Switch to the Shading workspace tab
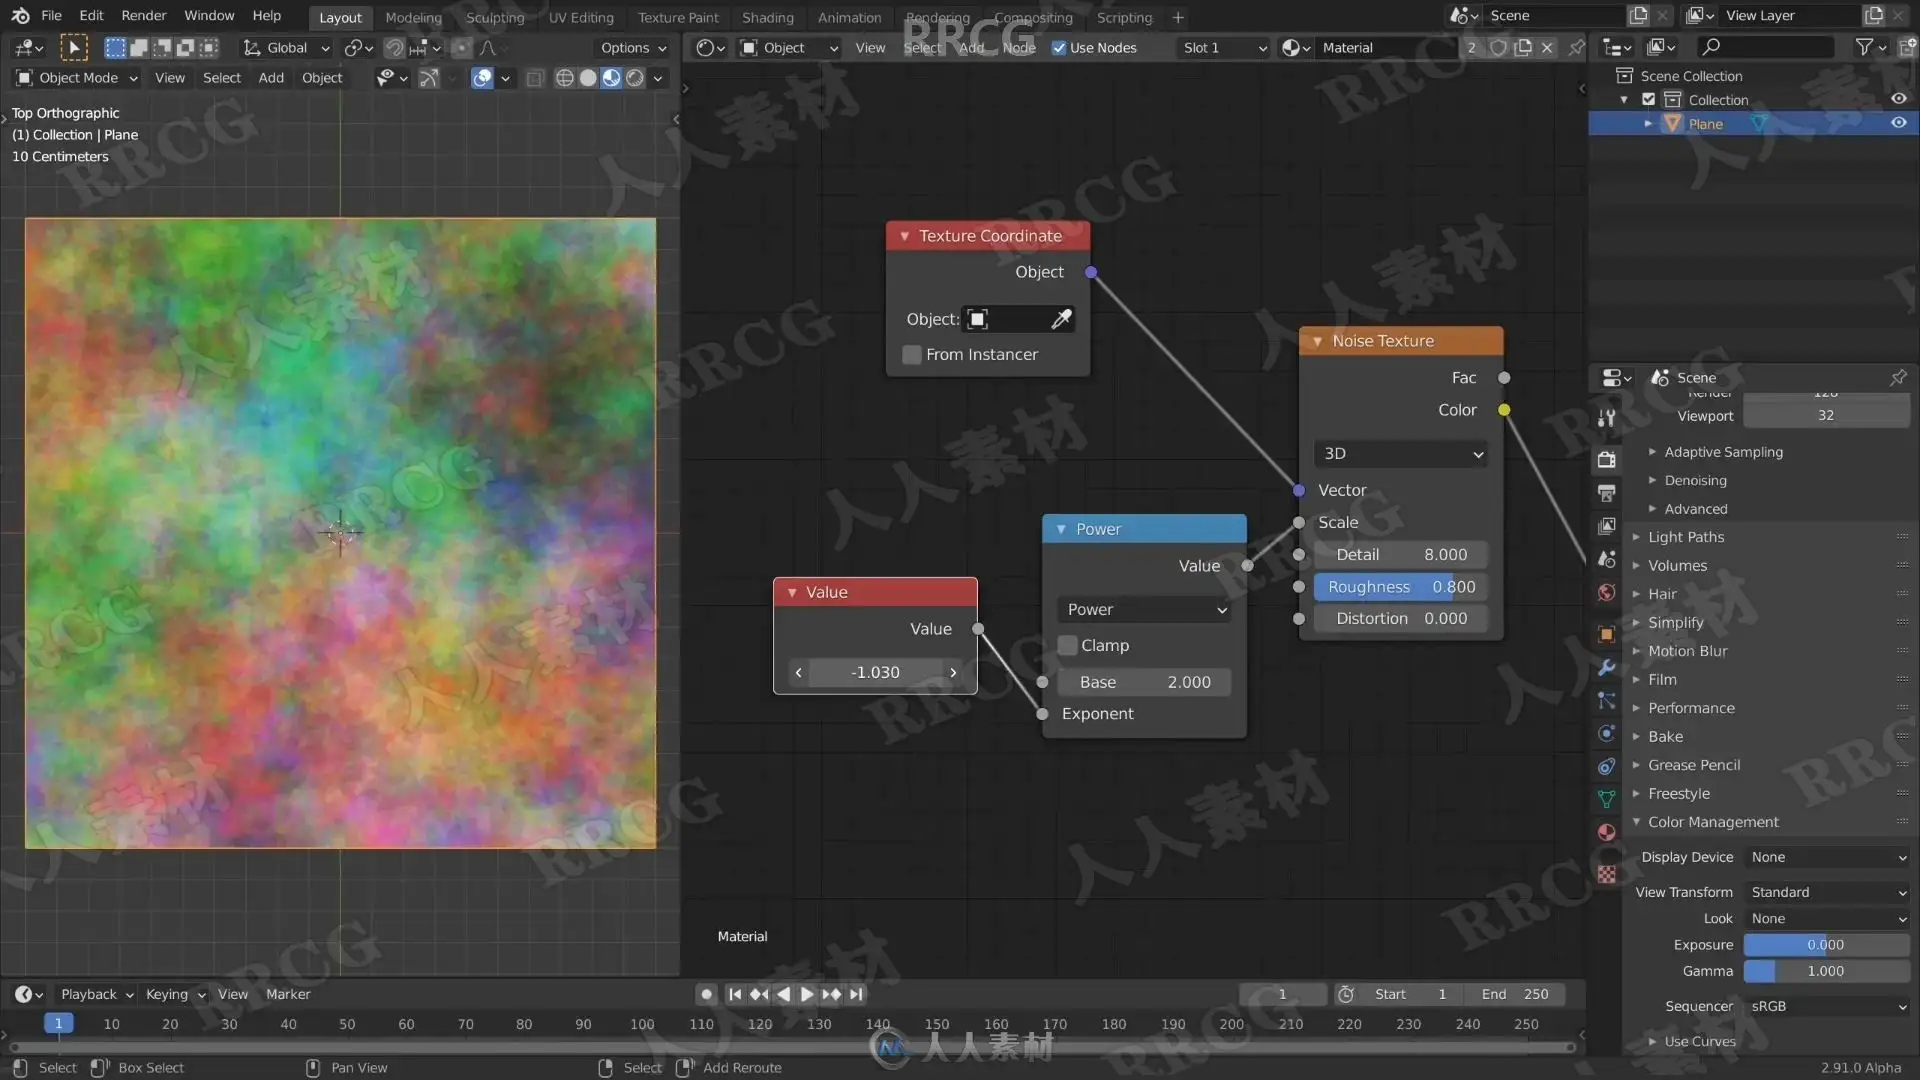Image resolution: width=1920 pixels, height=1080 pixels. coord(767,17)
